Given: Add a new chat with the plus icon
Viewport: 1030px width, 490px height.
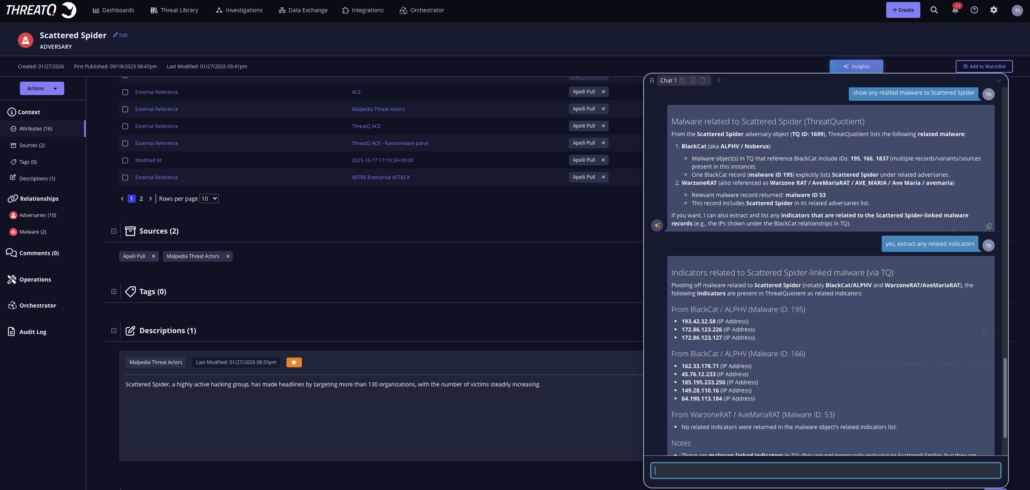Looking at the screenshot, I should 719,80.
